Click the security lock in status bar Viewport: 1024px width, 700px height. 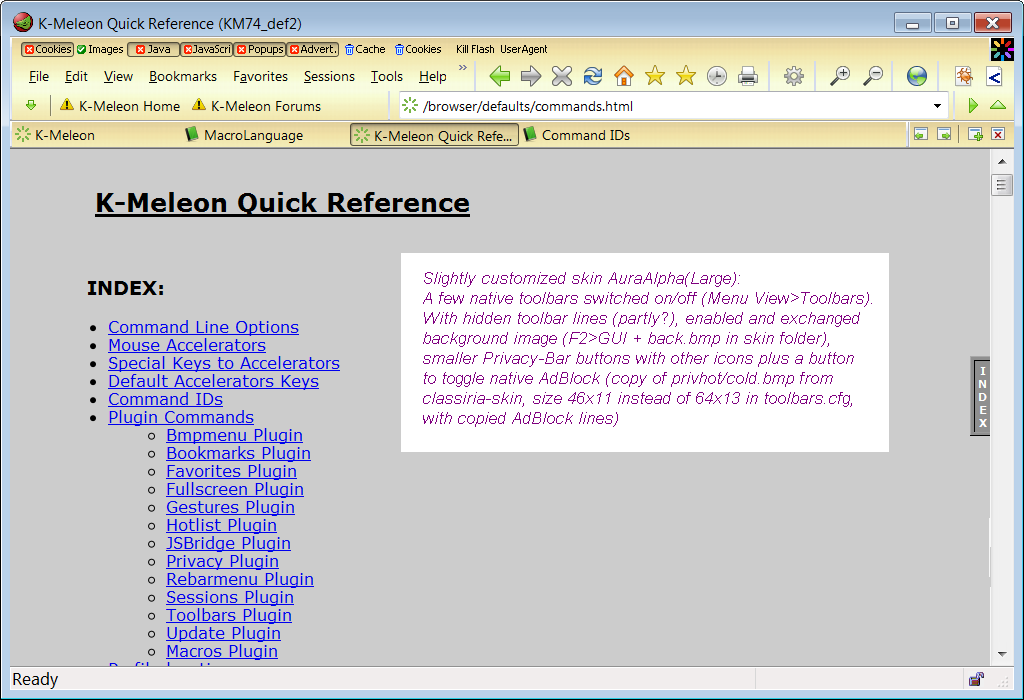pos(976,679)
